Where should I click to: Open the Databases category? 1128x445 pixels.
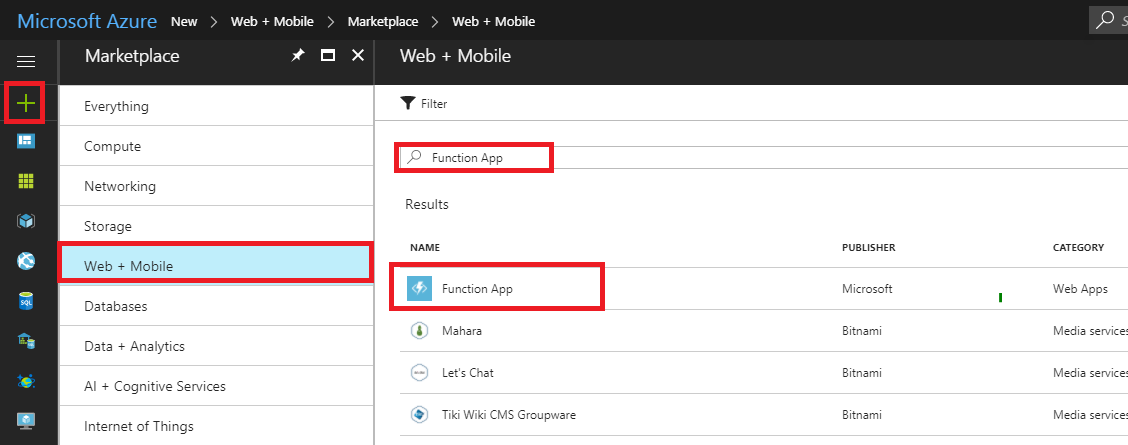115,306
